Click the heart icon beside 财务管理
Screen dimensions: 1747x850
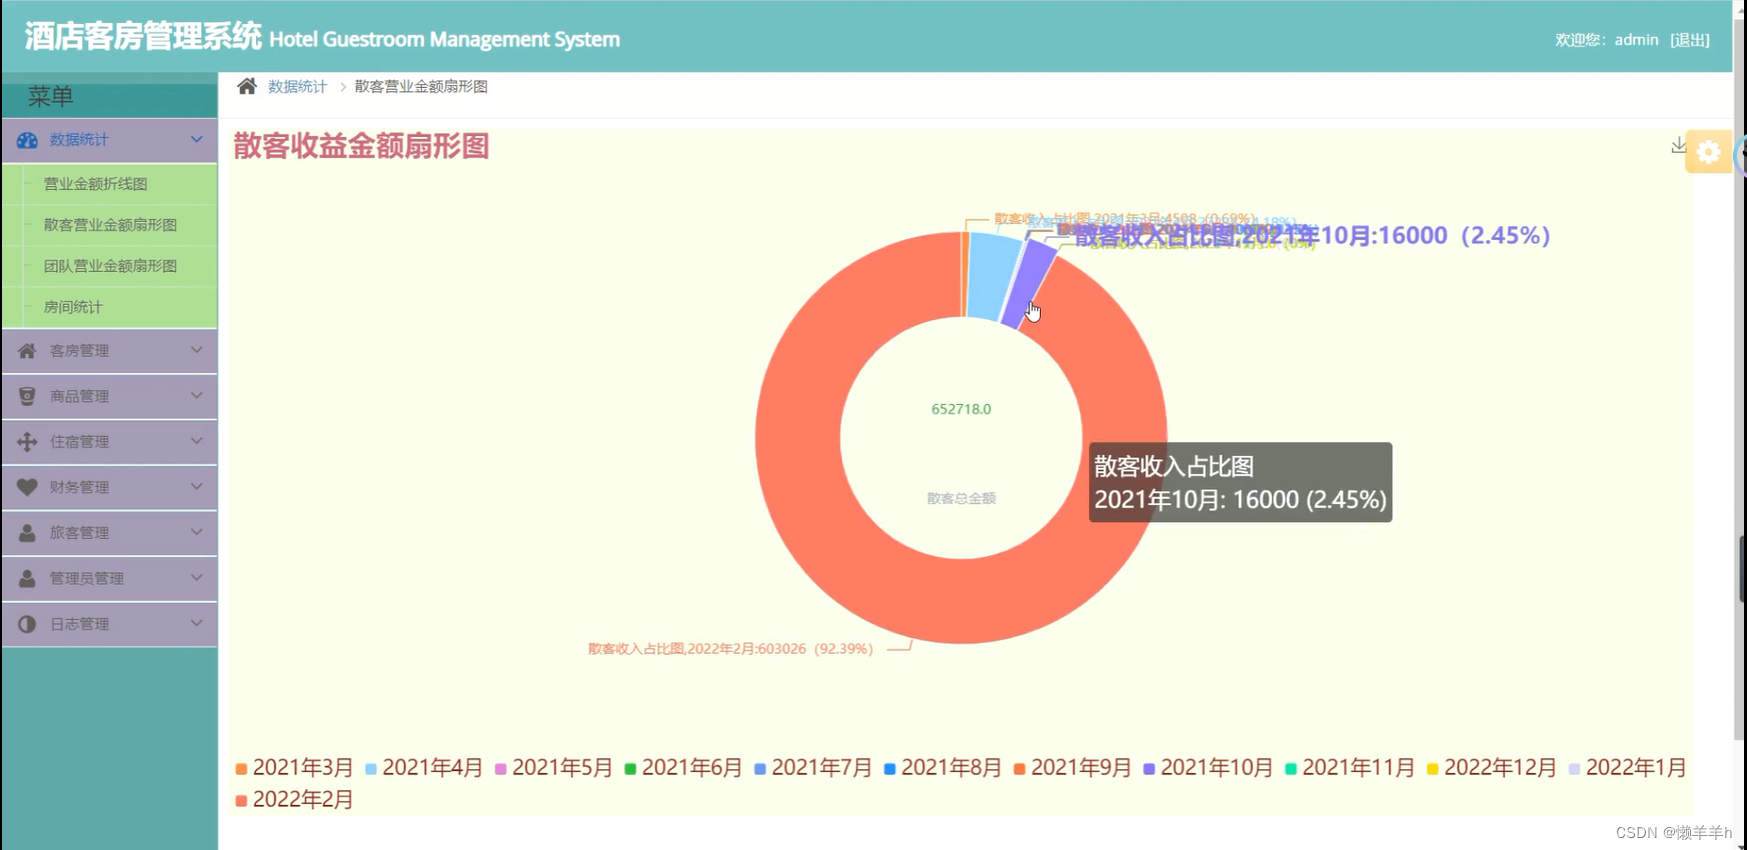27,487
